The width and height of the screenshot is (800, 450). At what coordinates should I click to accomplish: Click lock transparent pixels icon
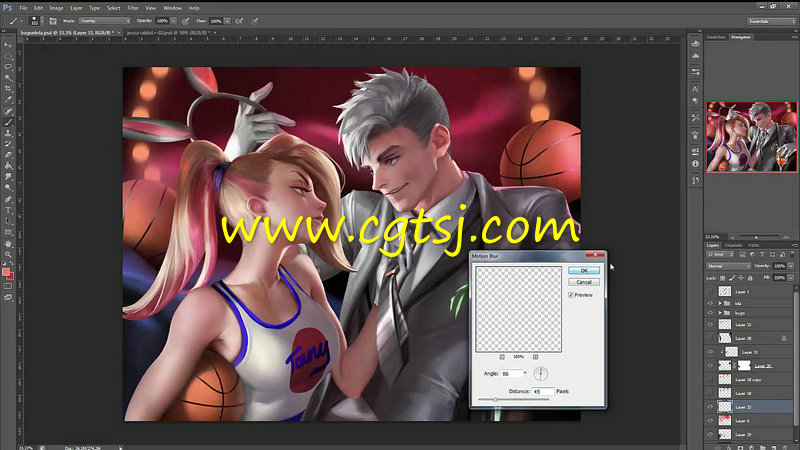pos(722,278)
